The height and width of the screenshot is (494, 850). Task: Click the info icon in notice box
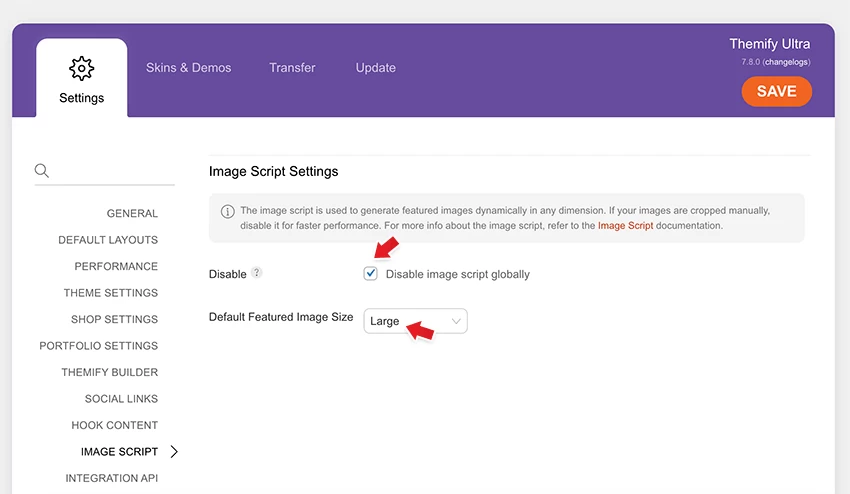pyautogui.click(x=228, y=211)
